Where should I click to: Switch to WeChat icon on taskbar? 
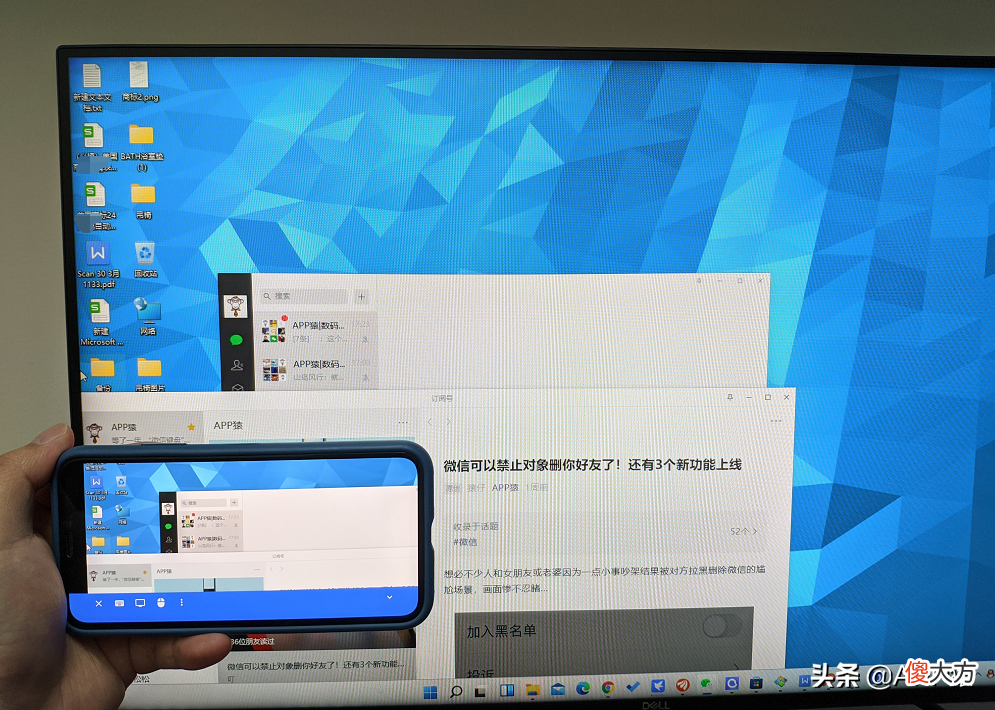pos(706,684)
